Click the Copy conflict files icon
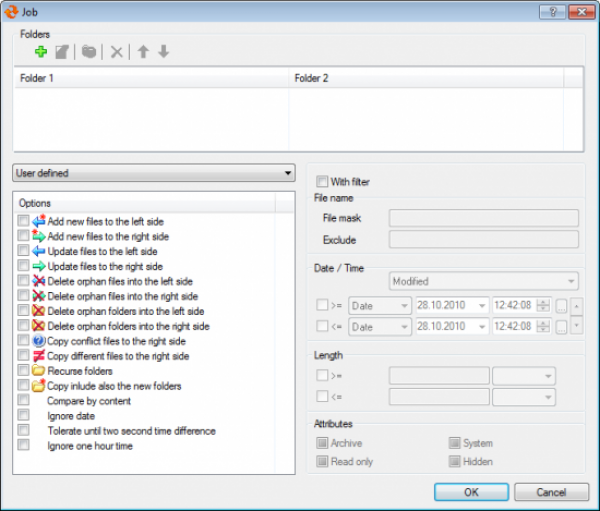 coord(39,340)
